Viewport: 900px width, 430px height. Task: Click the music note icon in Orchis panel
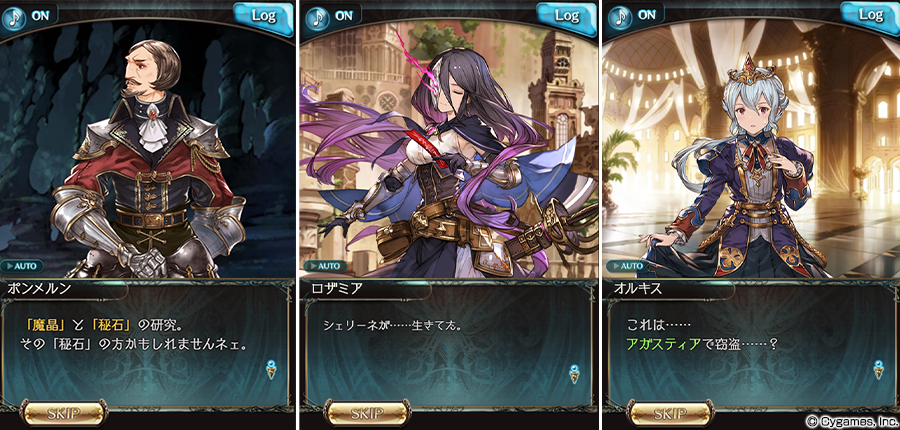tap(620, 18)
